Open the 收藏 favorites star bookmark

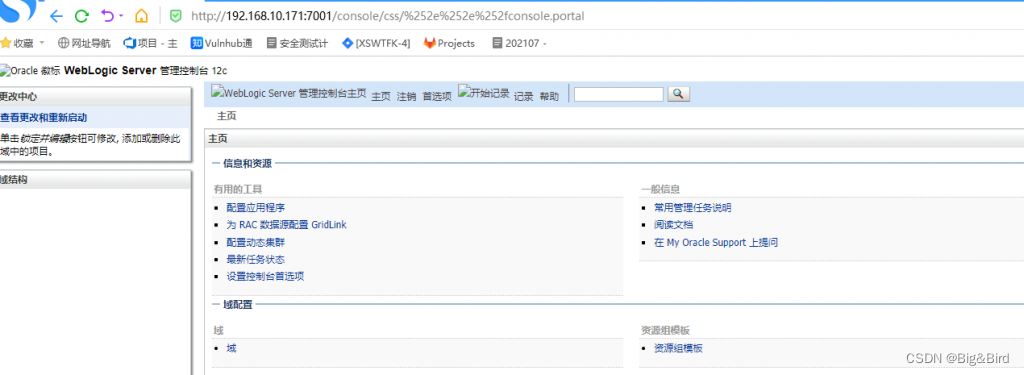tap(16, 43)
